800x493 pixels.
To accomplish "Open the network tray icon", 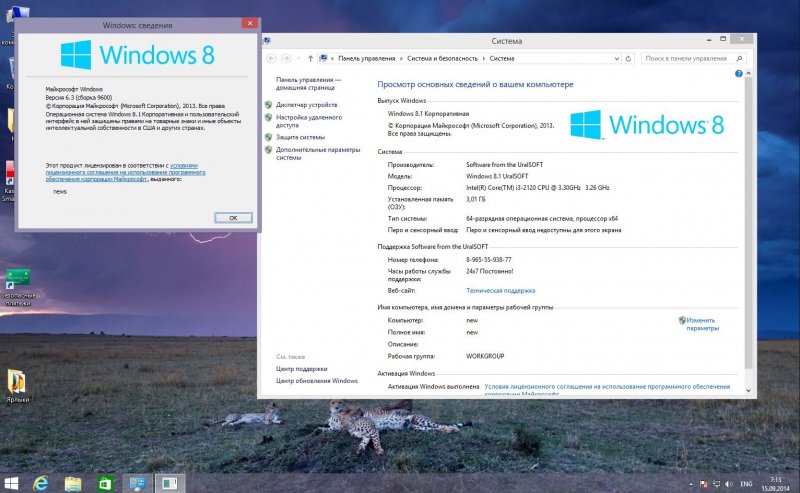I will click(716, 483).
